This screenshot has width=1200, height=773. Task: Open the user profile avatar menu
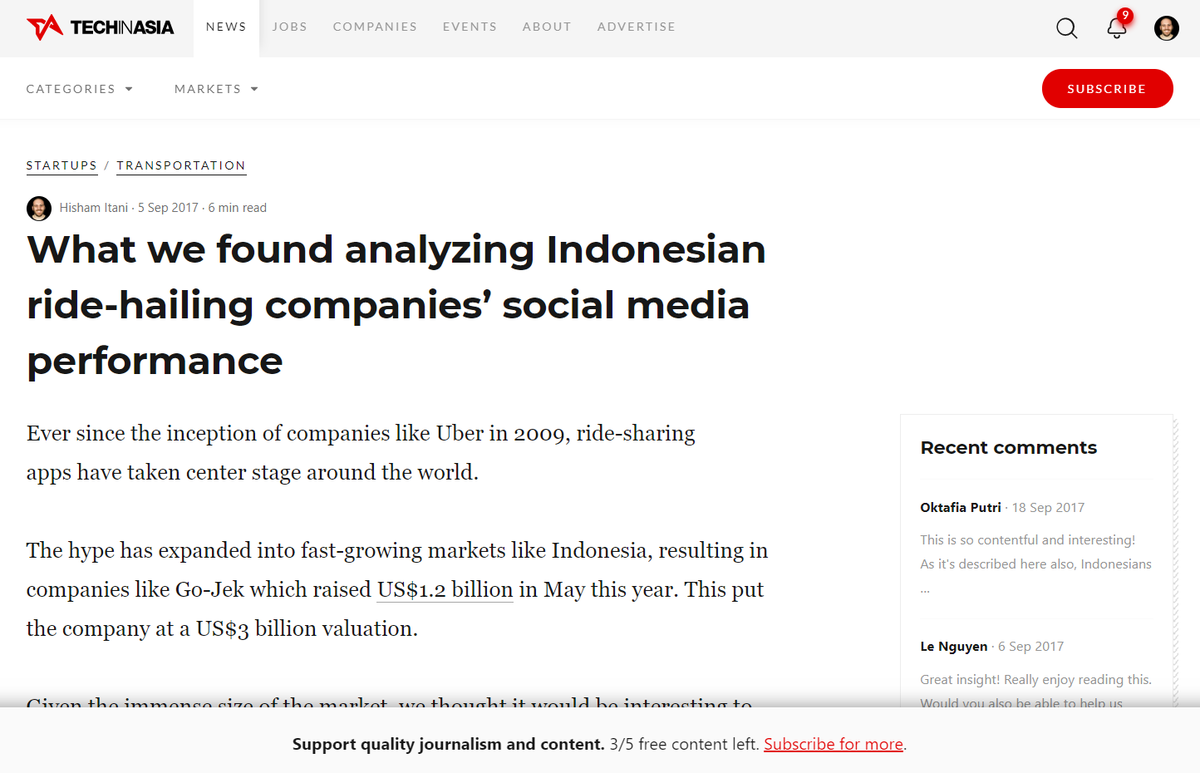[1166, 28]
